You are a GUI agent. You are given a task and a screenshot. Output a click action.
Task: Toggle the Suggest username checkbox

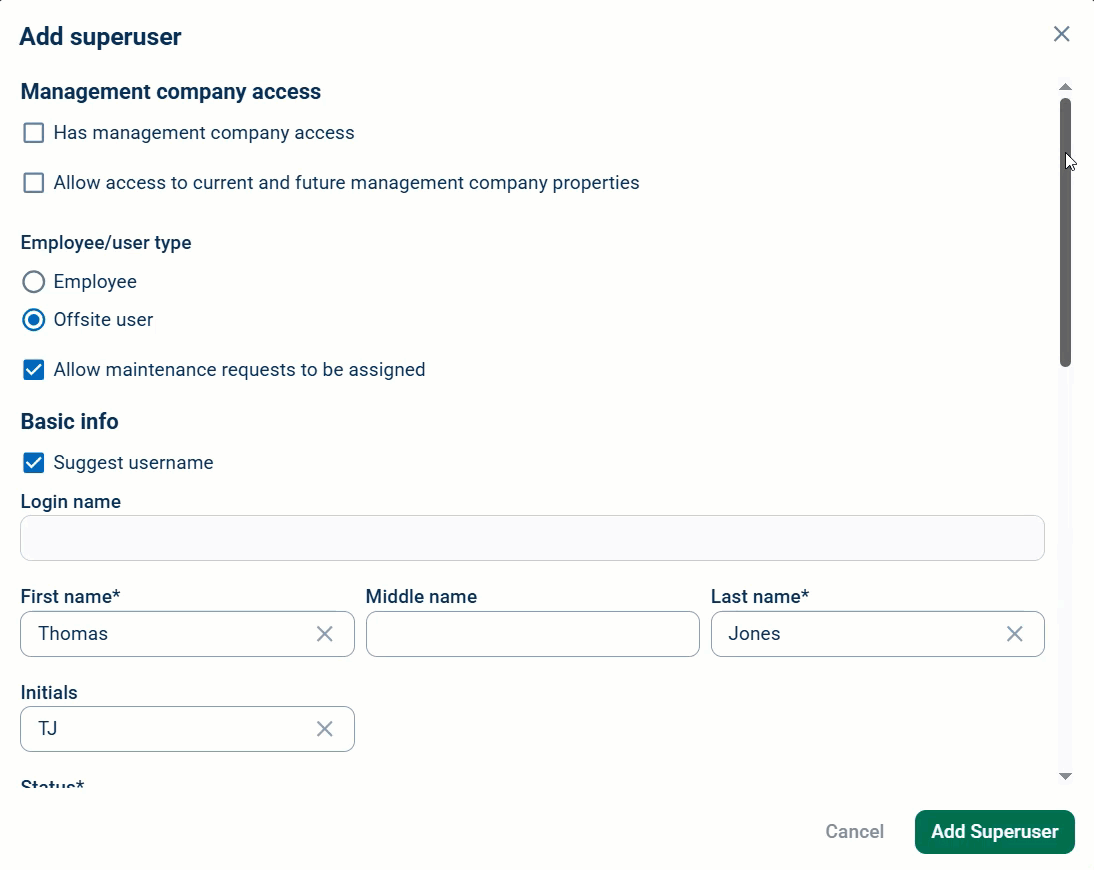coord(33,463)
